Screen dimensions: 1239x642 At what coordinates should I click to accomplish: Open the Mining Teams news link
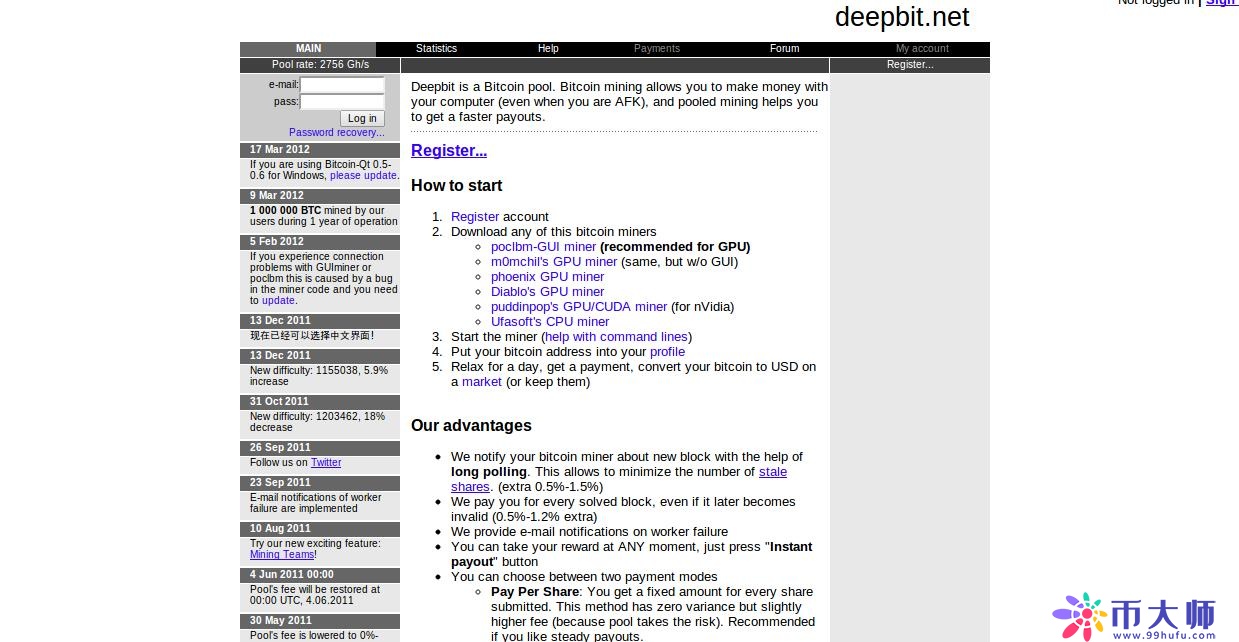pyautogui.click(x=281, y=555)
